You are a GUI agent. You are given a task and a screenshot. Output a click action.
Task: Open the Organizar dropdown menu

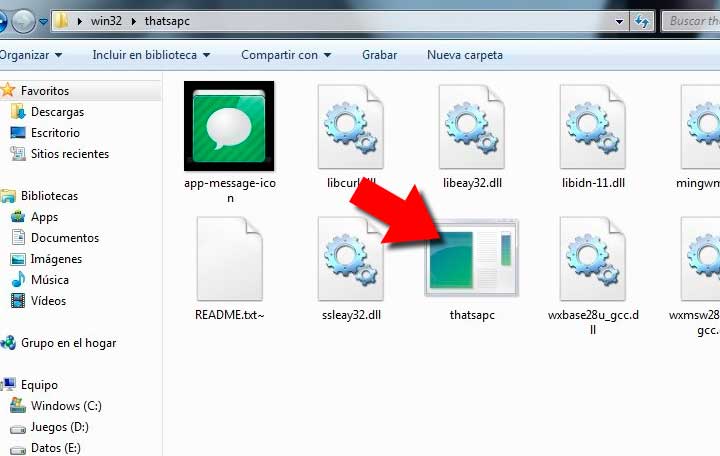pyautogui.click(x=30, y=55)
